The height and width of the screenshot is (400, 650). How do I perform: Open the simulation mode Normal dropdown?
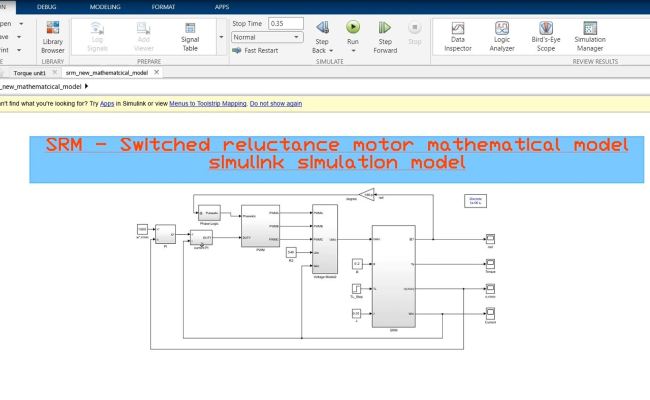coord(267,37)
